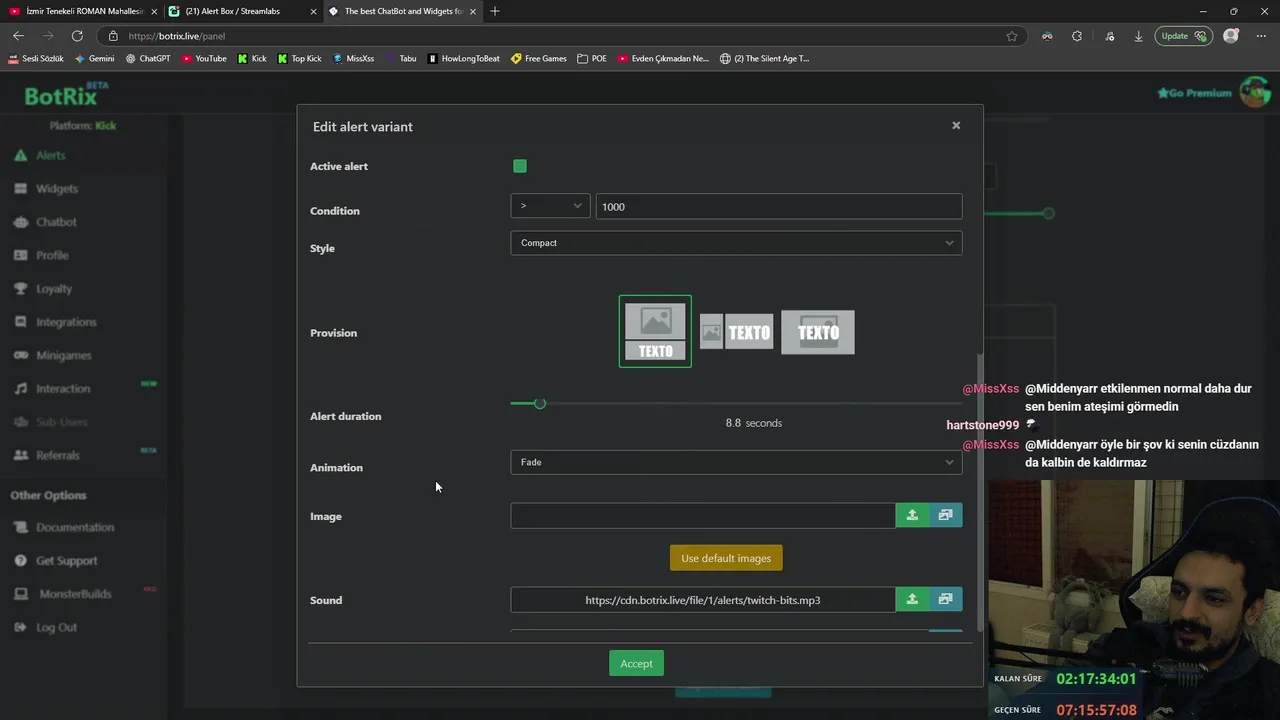Click the Minigames gamepad icon

(20, 355)
